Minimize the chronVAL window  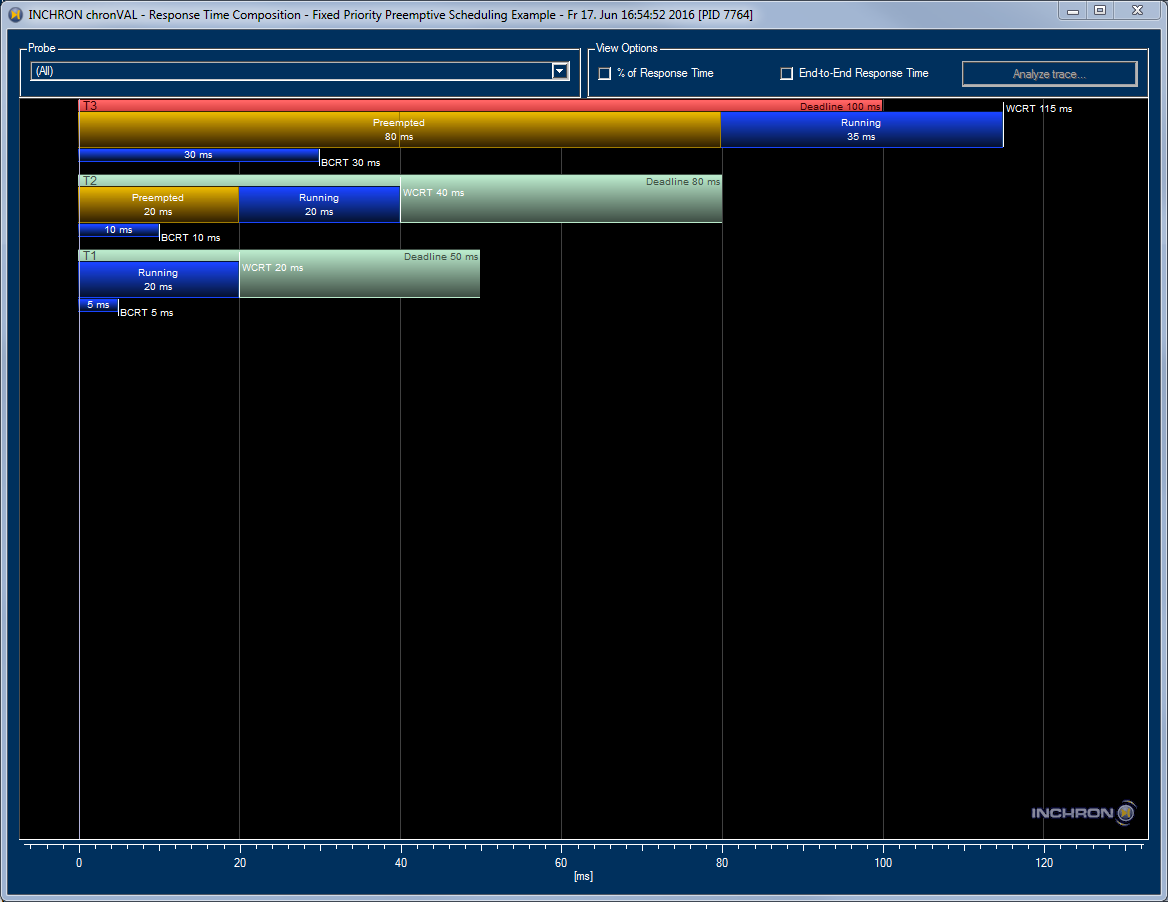click(x=1073, y=10)
